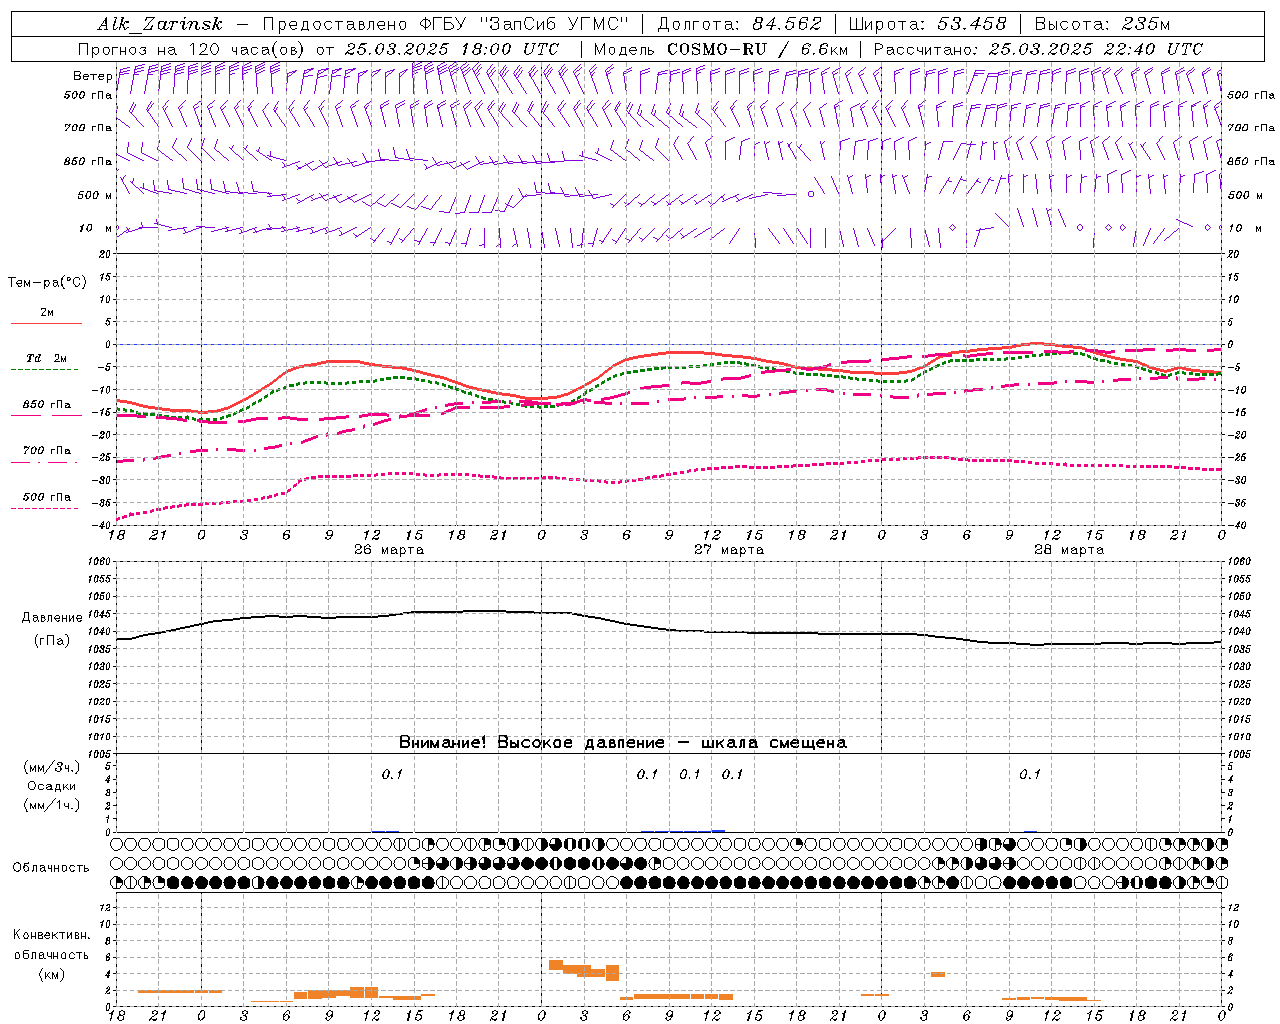This screenshot has height=1024, width=1280.
Task: Click the '28 марта' date label
Action: tap(1069, 550)
